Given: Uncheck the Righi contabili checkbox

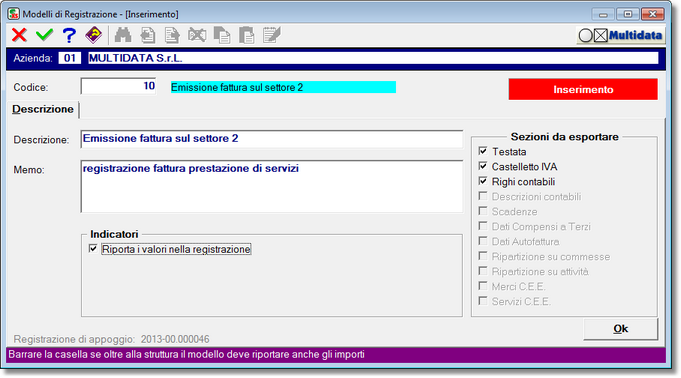Looking at the screenshot, I should tap(483, 181).
